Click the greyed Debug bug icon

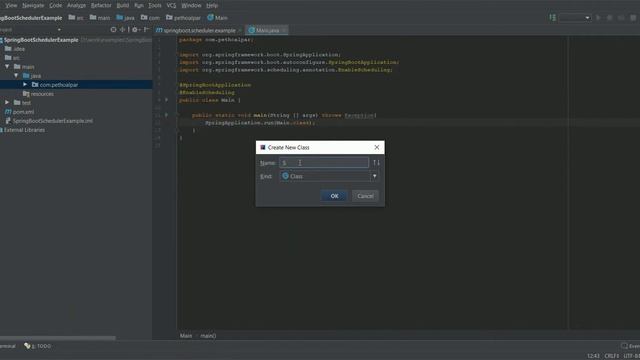(609, 18)
